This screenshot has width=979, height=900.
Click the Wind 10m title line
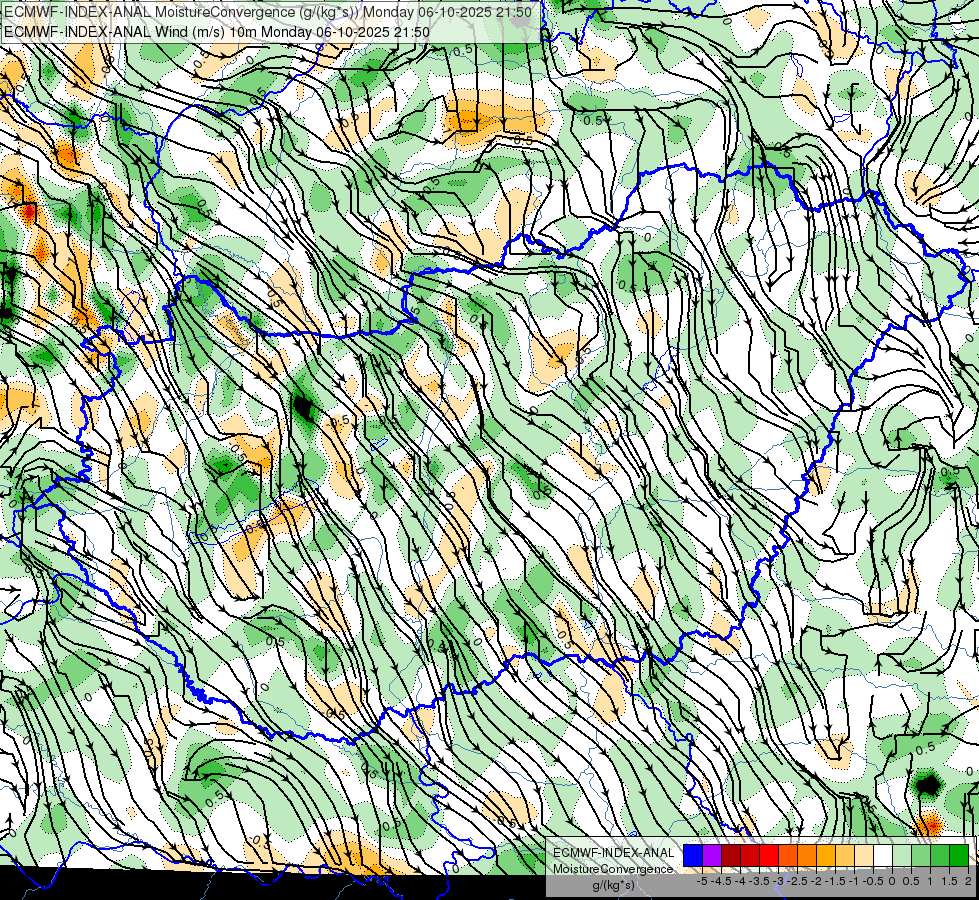216,31
